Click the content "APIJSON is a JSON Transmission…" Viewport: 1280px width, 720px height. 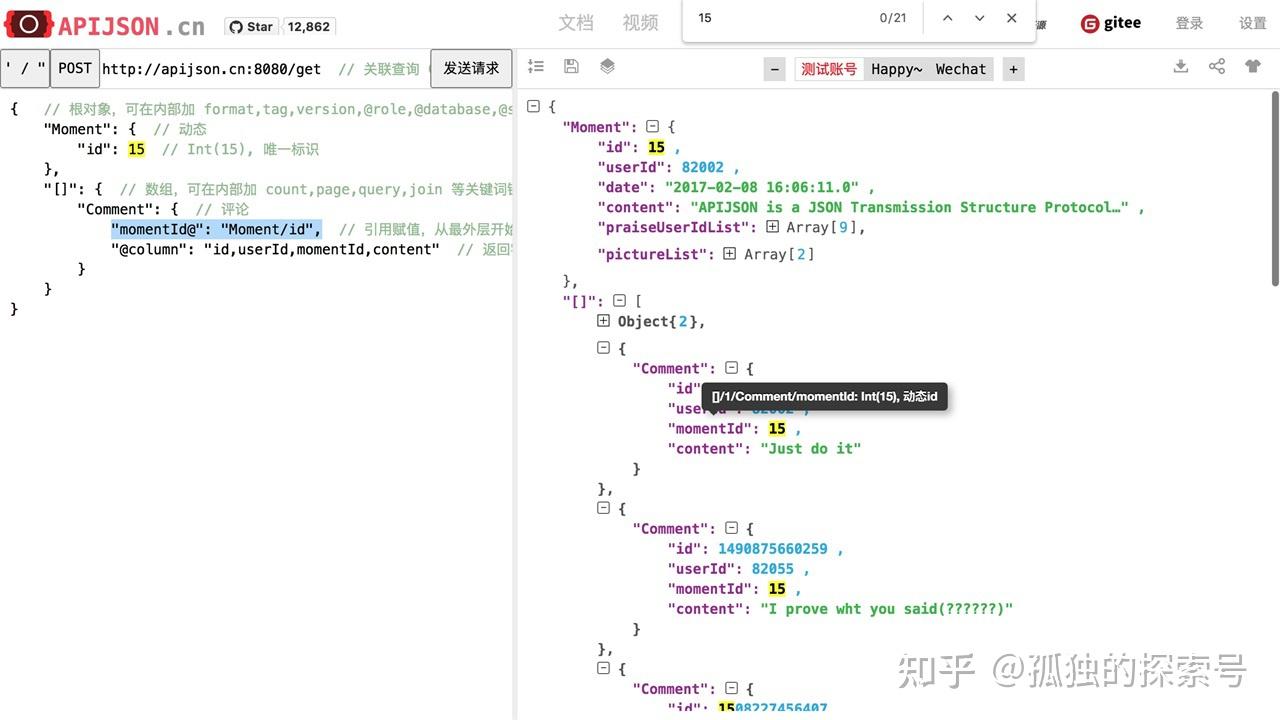click(x=909, y=207)
